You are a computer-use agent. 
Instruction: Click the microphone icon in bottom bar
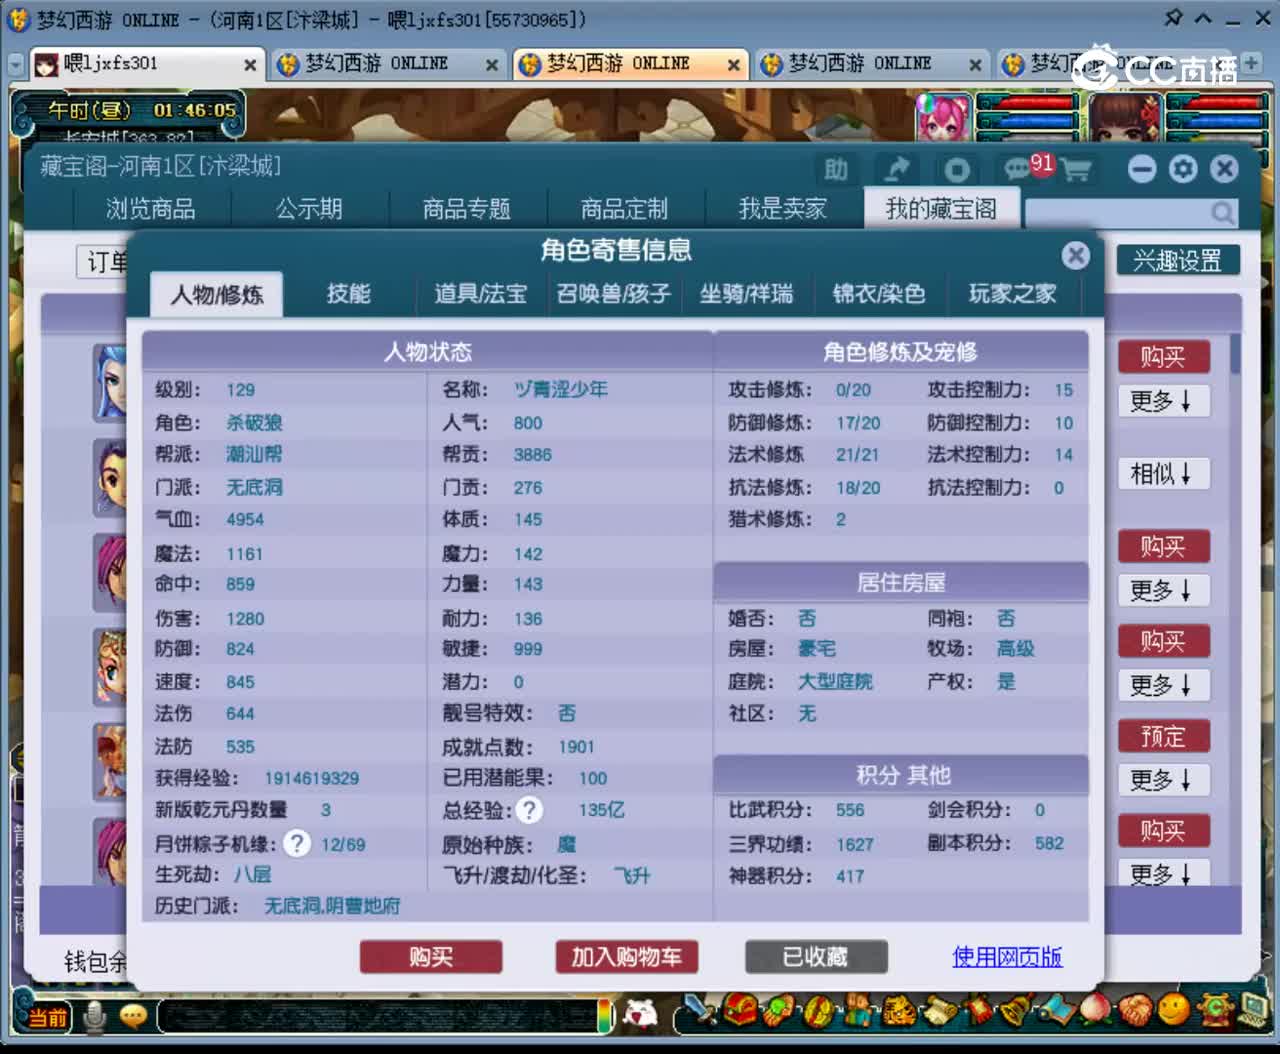coord(95,1017)
